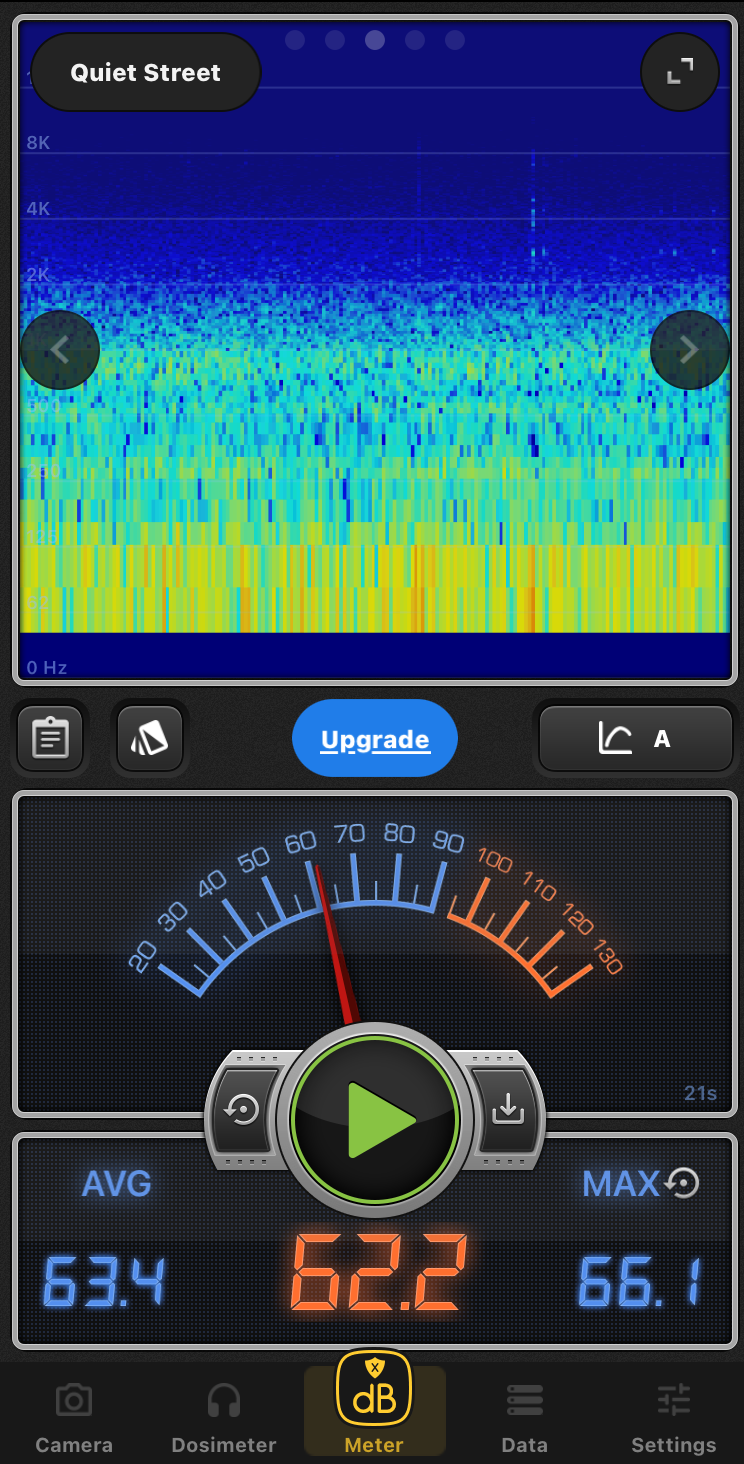This screenshot has width=744, height=1464.
Task: Click the Upgrade link
Action: tap(375, 740)
